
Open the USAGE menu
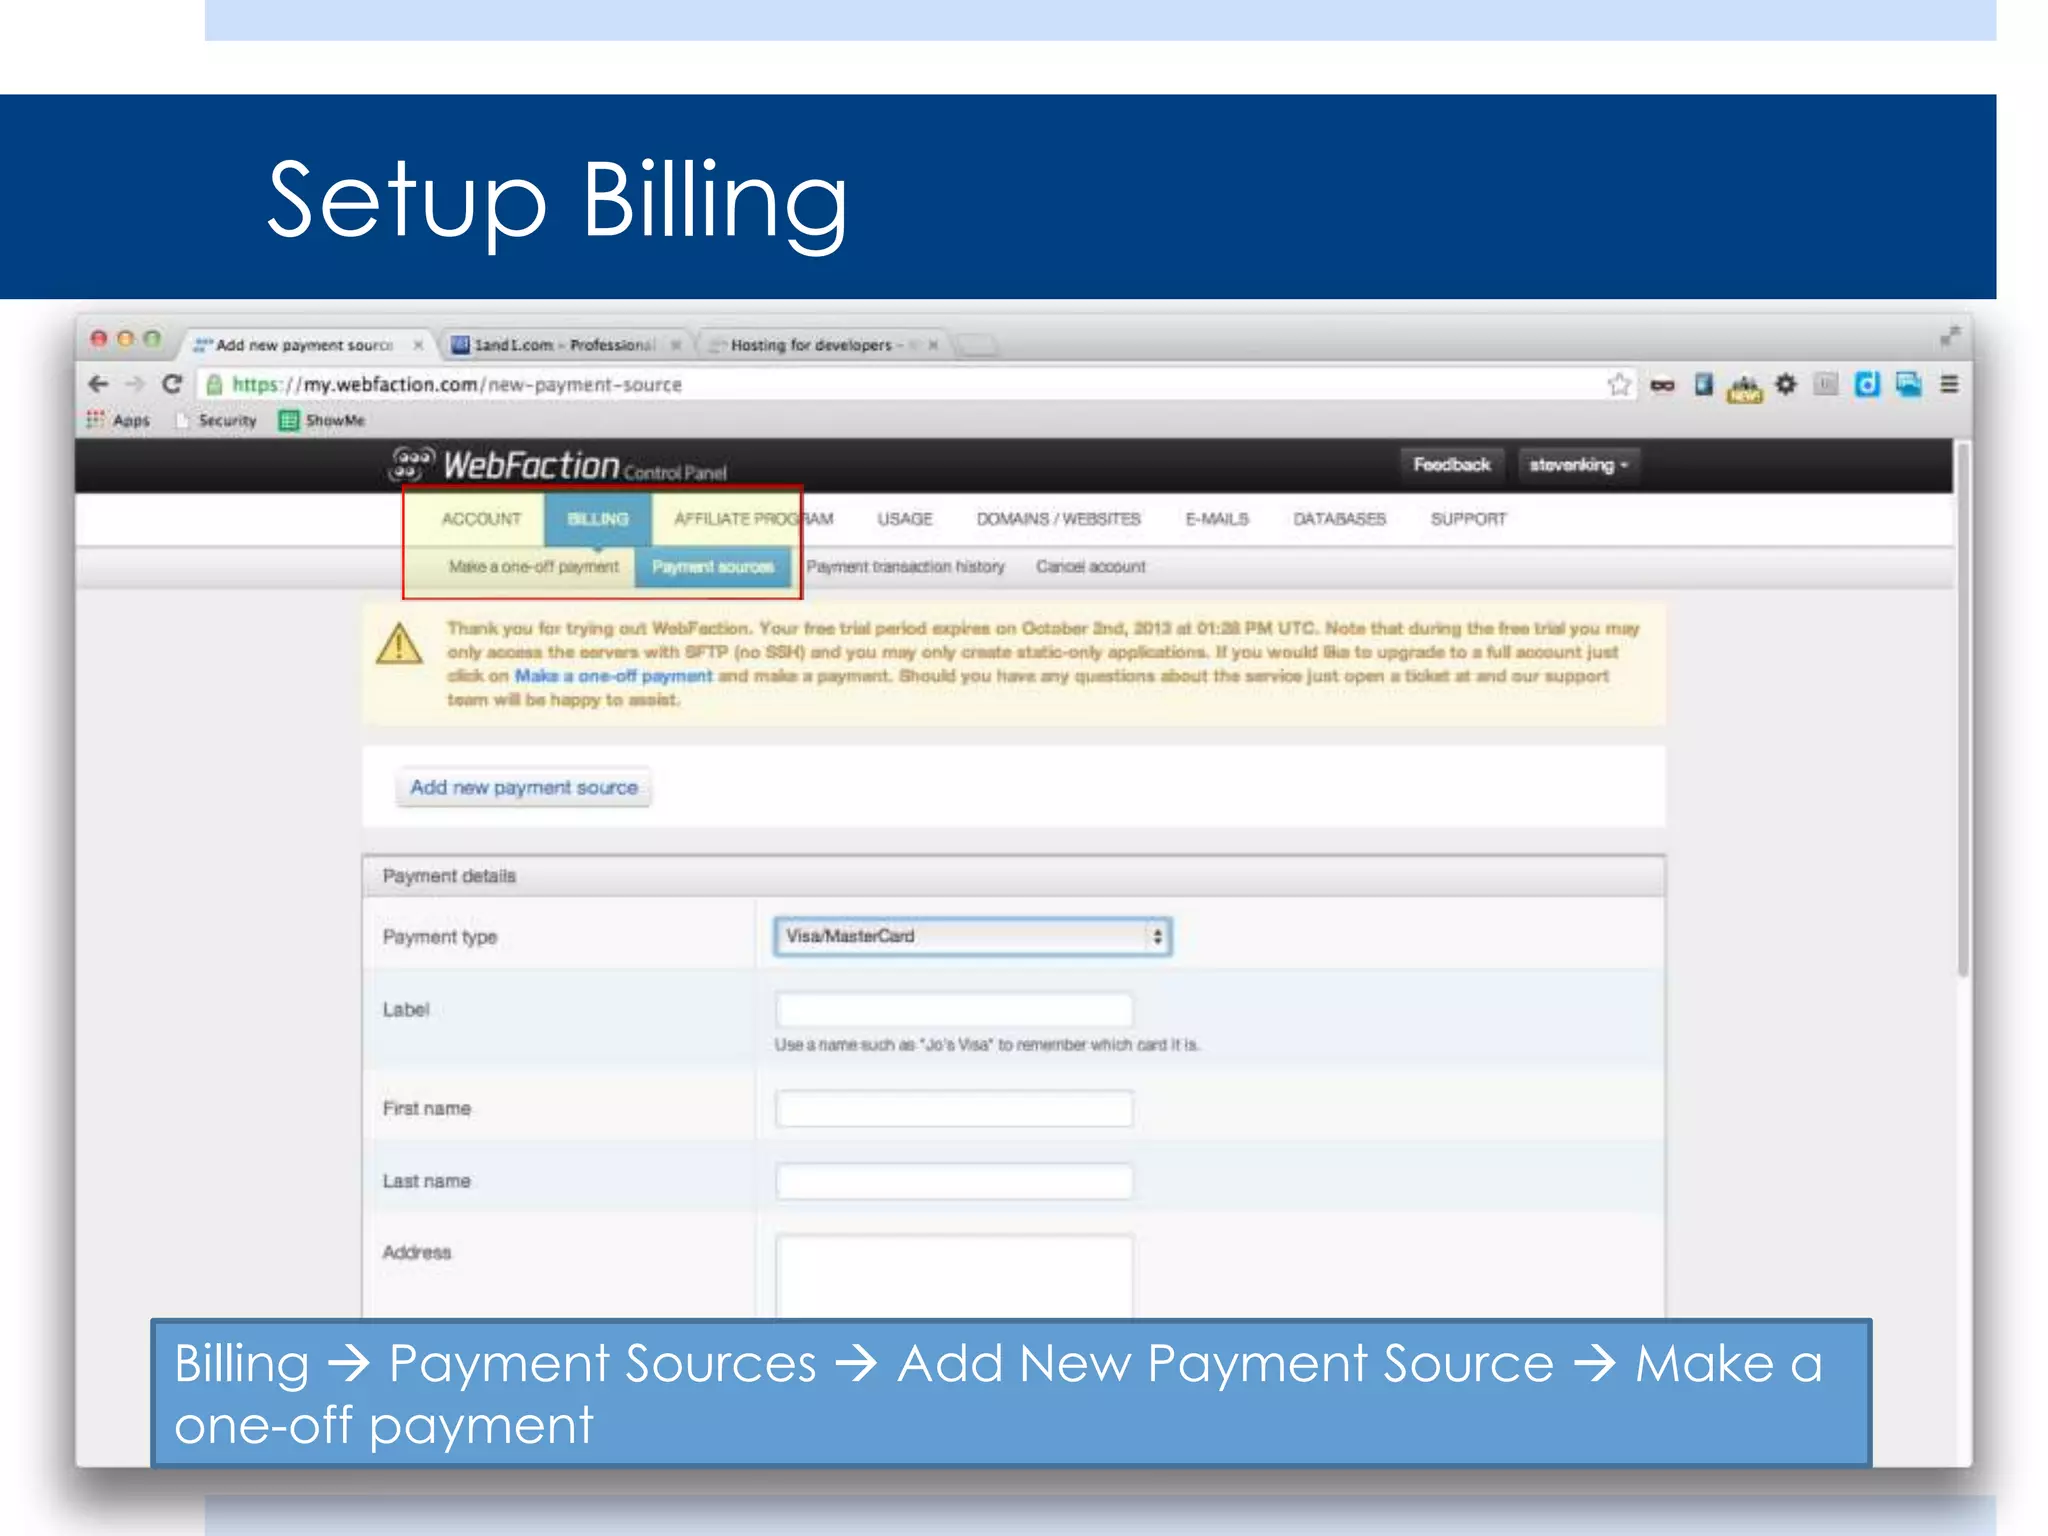pyautogui.click(x=905, y=519)
